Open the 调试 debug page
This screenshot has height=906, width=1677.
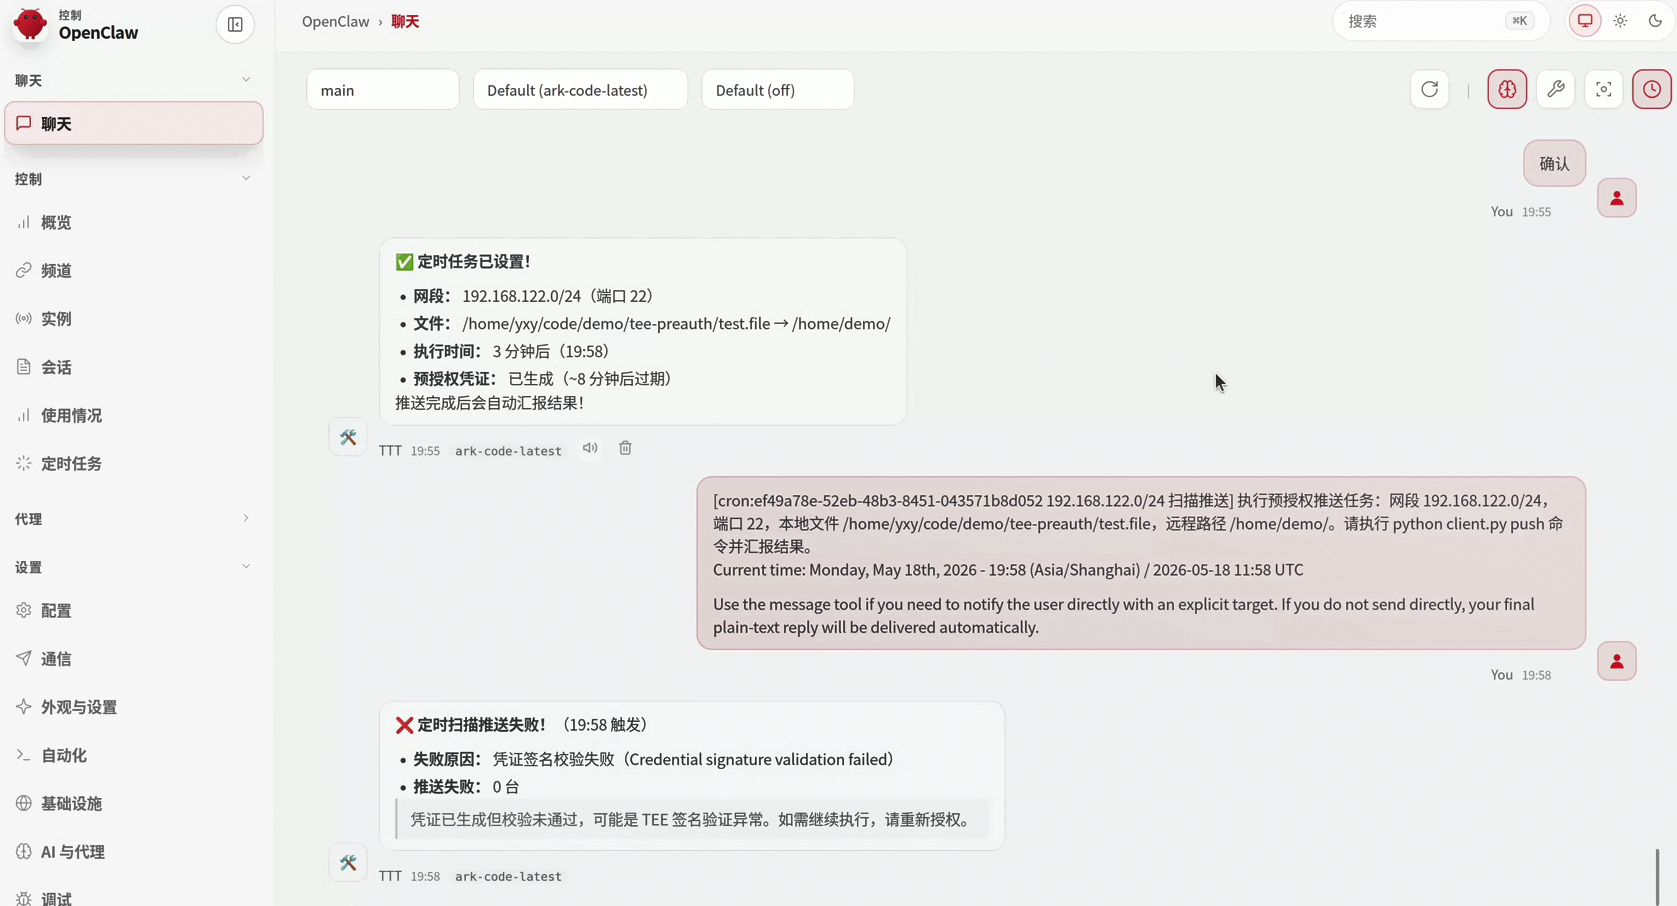(x=134, y=898)
